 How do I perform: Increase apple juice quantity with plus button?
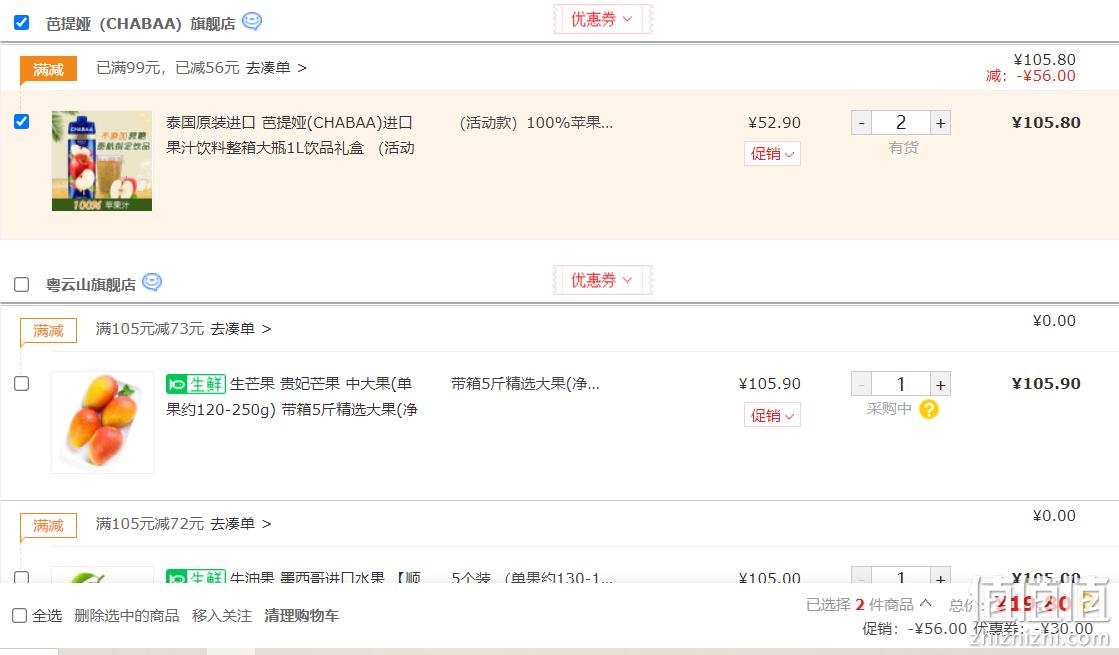click(941, 123)
